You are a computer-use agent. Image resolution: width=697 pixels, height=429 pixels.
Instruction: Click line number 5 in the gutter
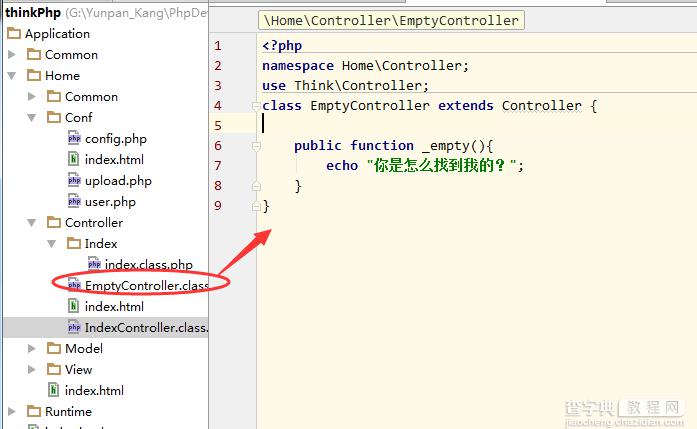pos(218,125)
